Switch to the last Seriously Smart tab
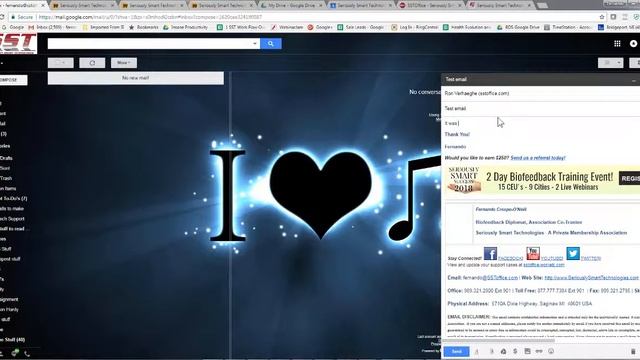The width and height of the screenshot is (640, 360). pyautogui.click(x=500, y=5)
